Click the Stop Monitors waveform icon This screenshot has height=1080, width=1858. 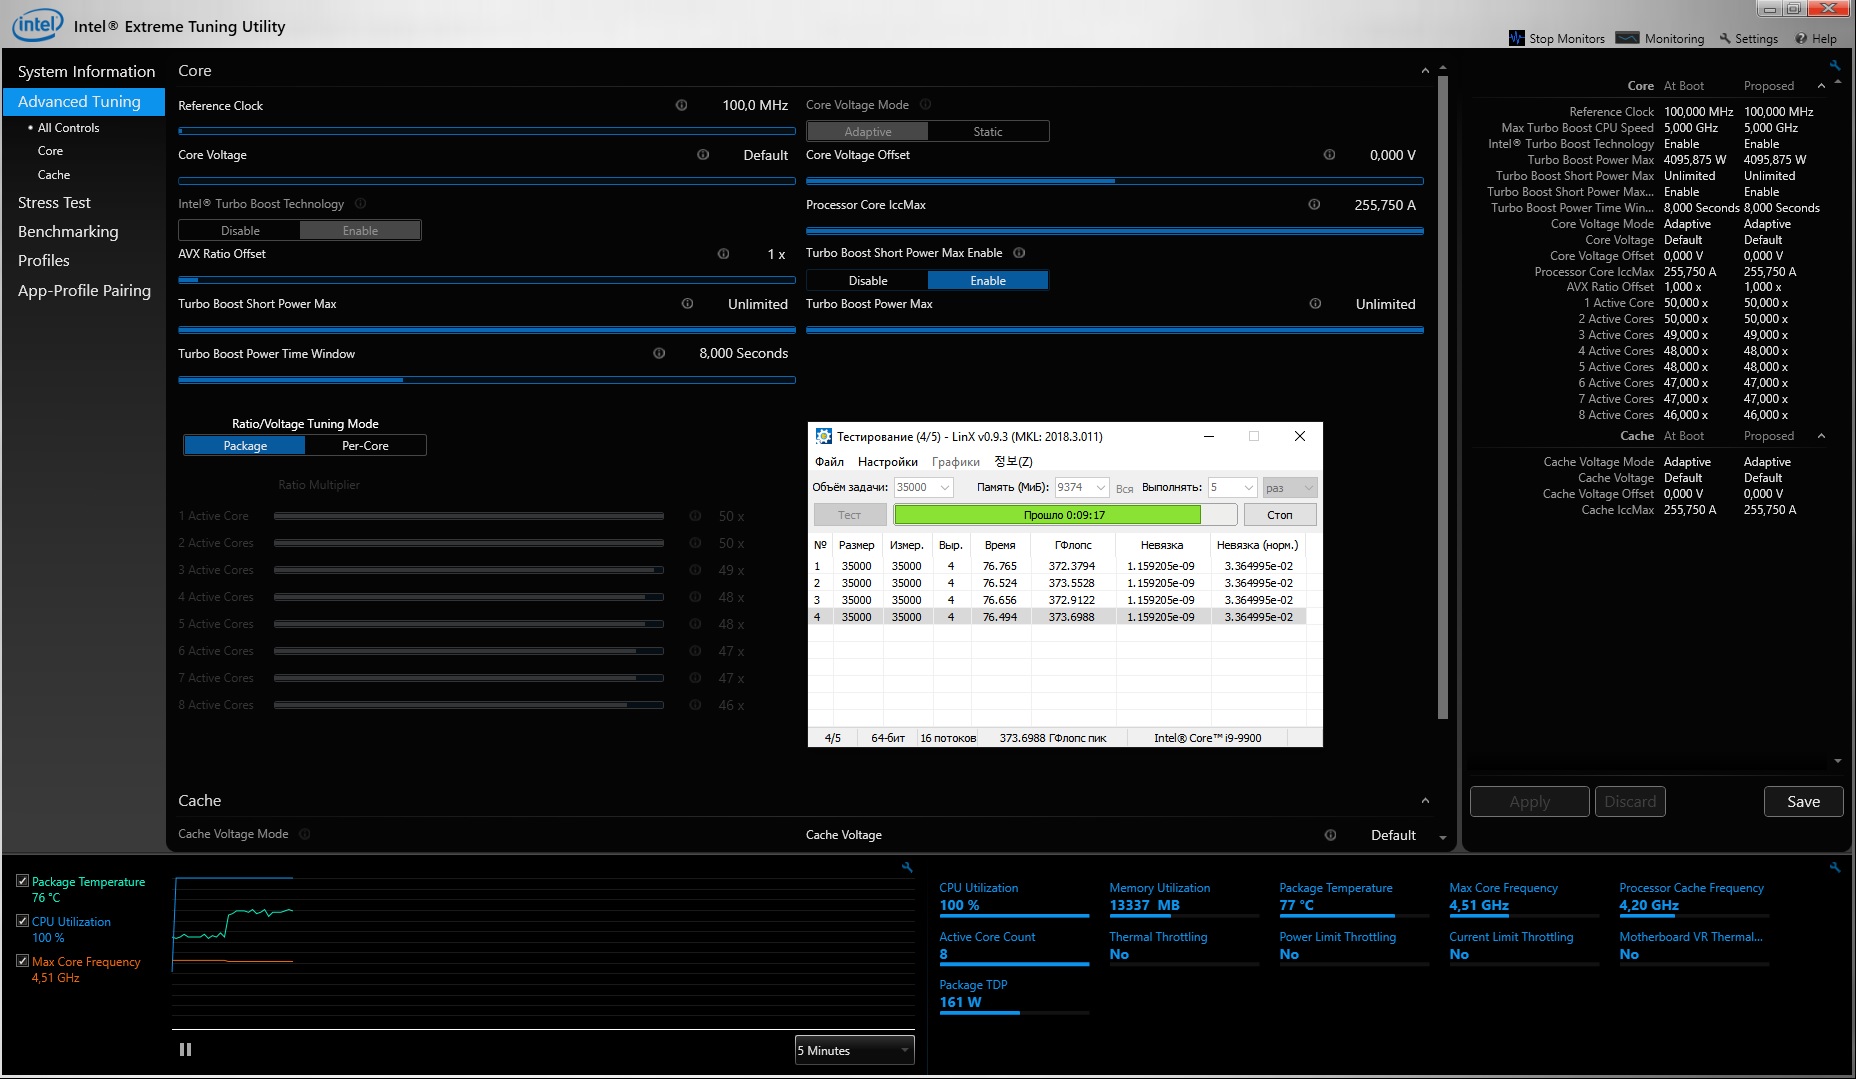click(x=1517, y=39)
